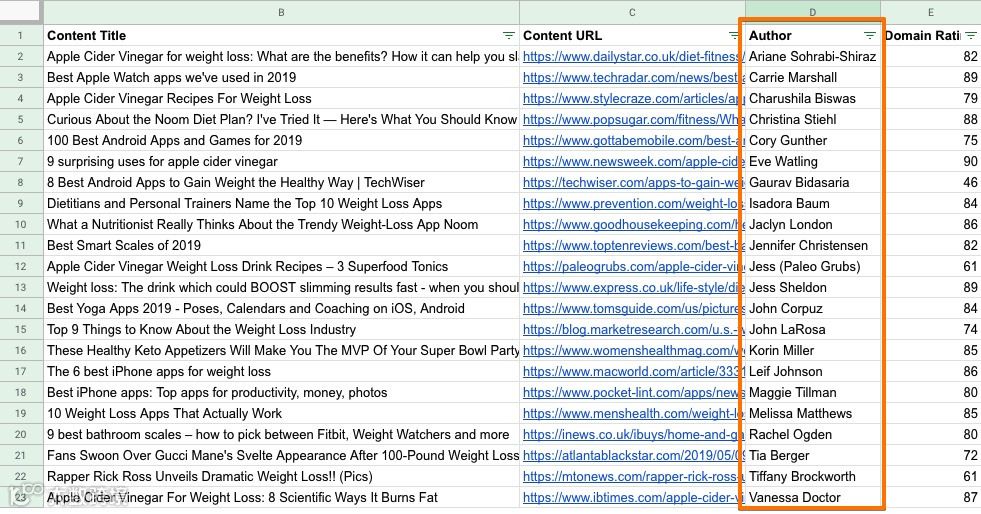Select the author cell Ariane Sohrabi-Shiraz
Image resolution: width=981 pixels, height=514 pixels.
pyautogui.click(x=813, y=56)
